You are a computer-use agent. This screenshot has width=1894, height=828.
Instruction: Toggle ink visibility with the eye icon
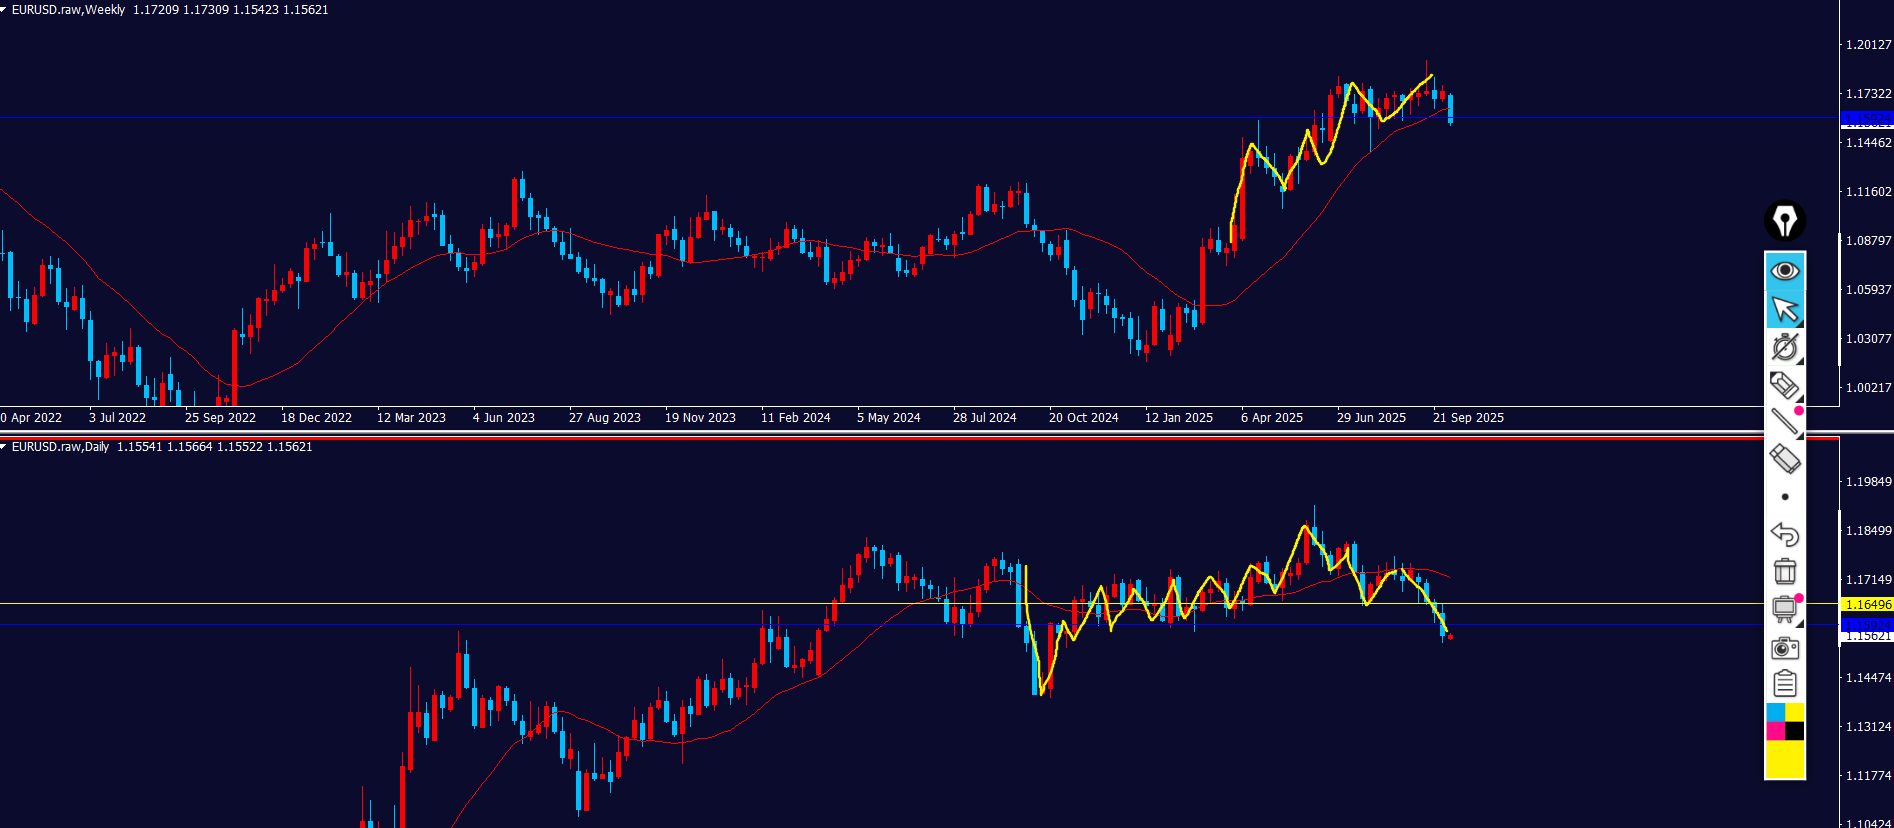click(x=1784, y=271)
